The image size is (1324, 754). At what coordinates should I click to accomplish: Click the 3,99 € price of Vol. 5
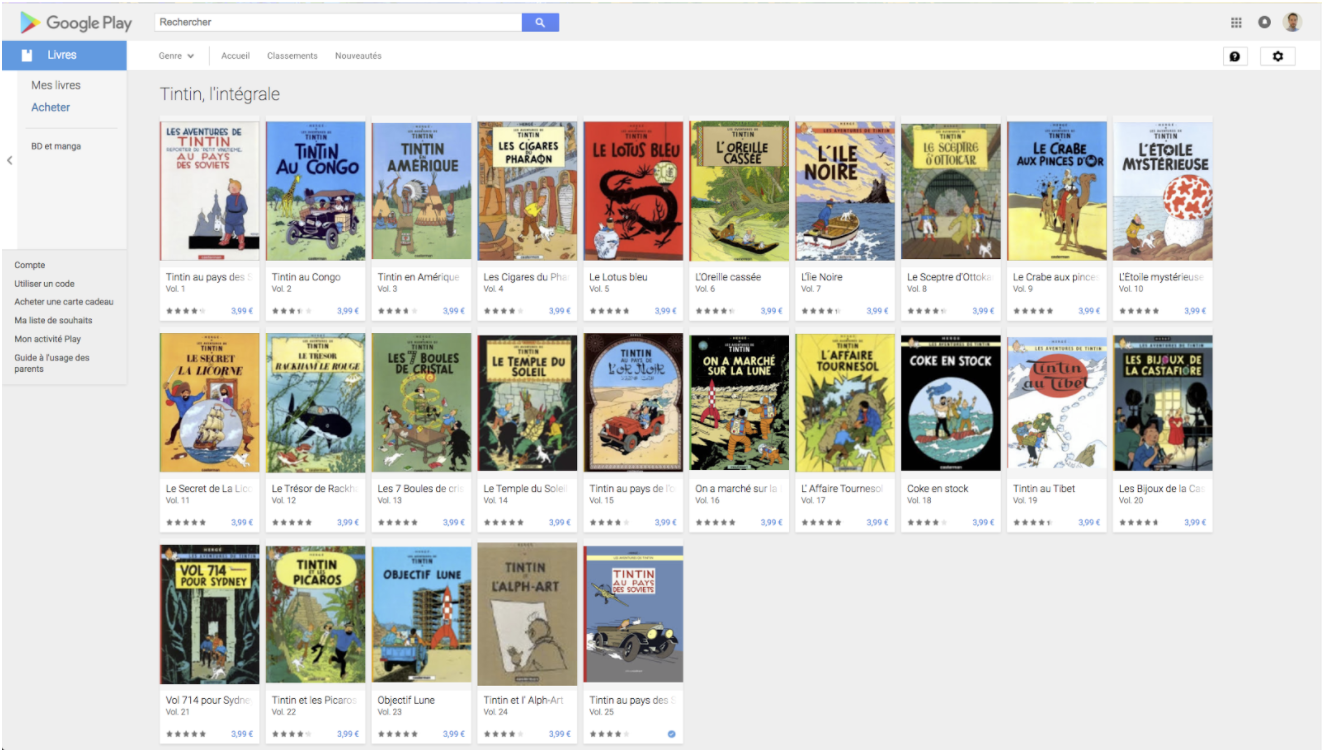pos(665,311)
